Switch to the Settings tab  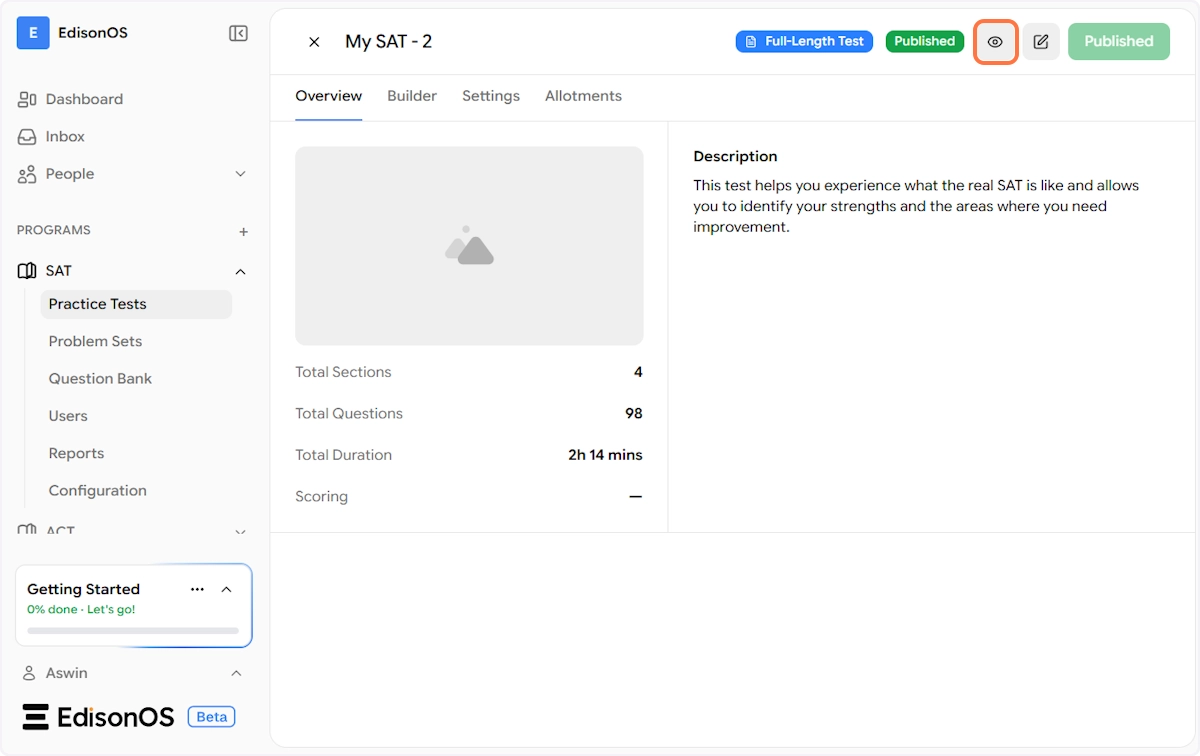[x=490, y=96]
